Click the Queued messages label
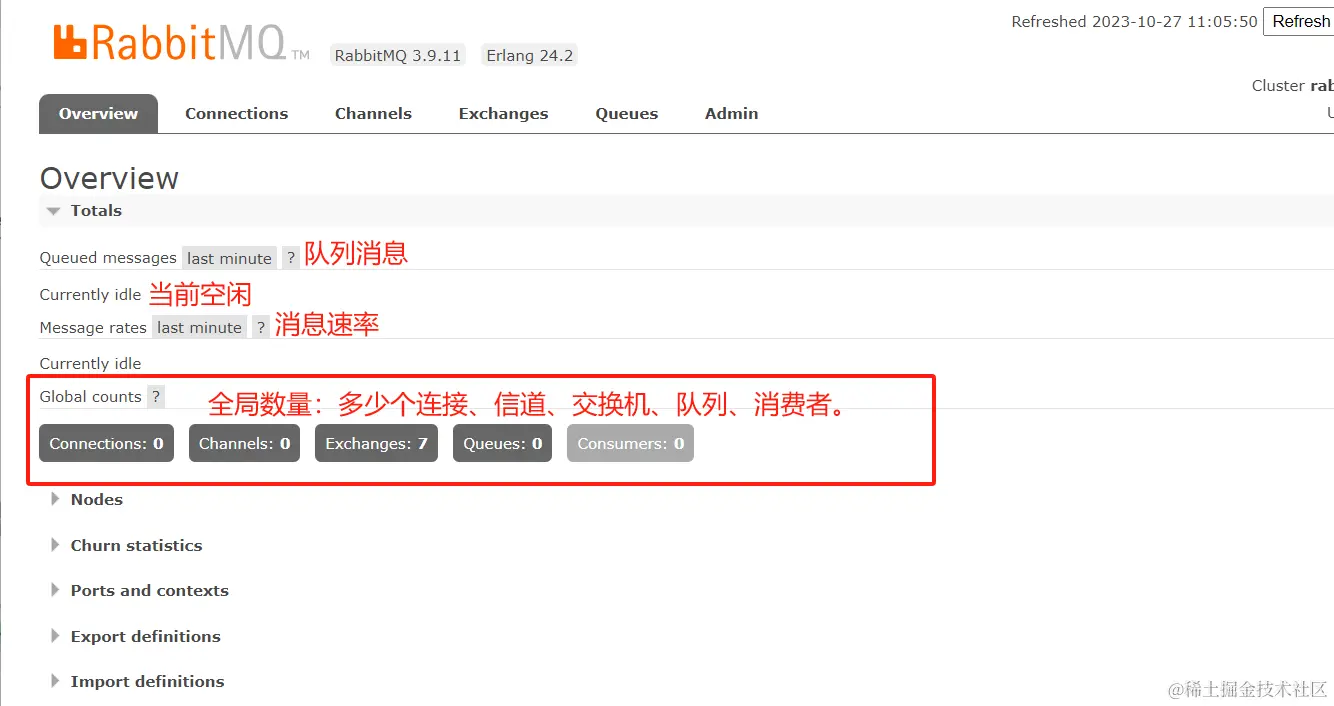Image resolution: width=1334 pixels, height=706 pixels. click(x=108, y=258)
